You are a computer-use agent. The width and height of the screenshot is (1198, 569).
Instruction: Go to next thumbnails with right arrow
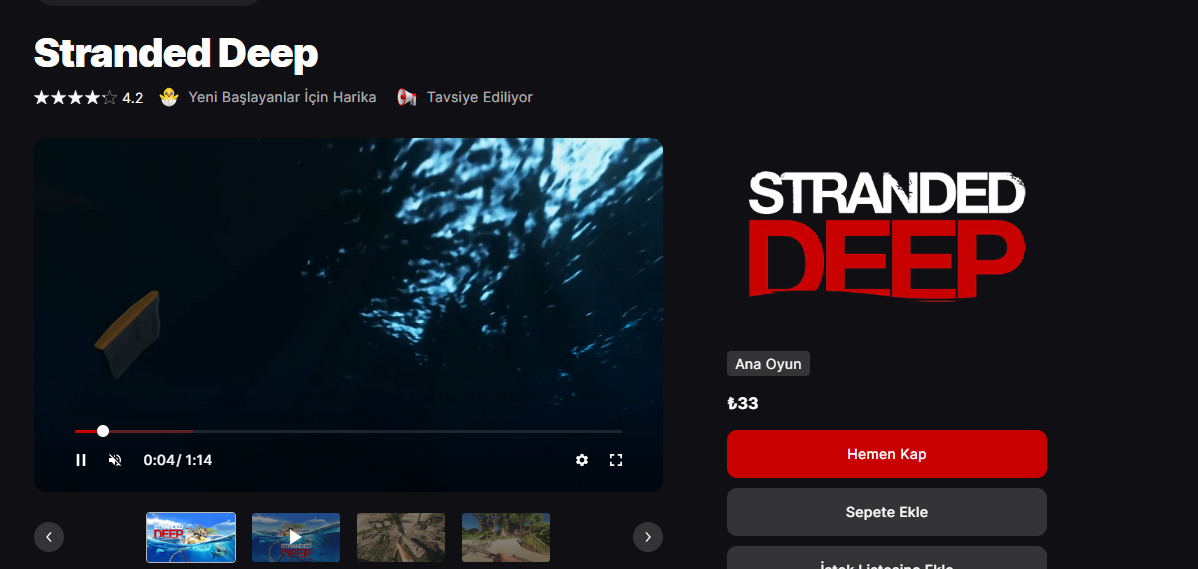[648, 537]
